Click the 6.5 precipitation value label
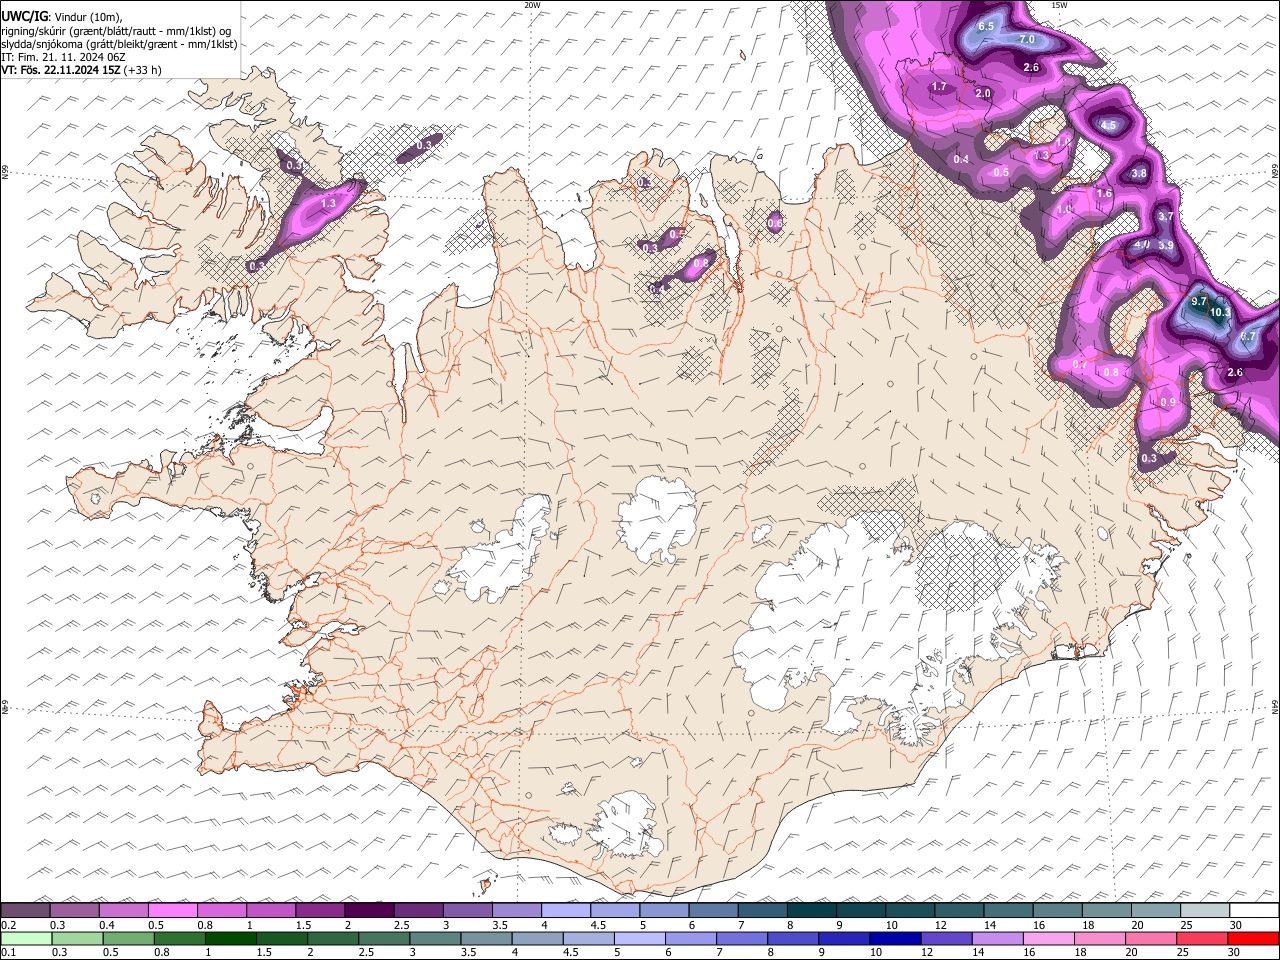Image resolution: width=1280 pixels, height=960 pixels. [986, 26]
